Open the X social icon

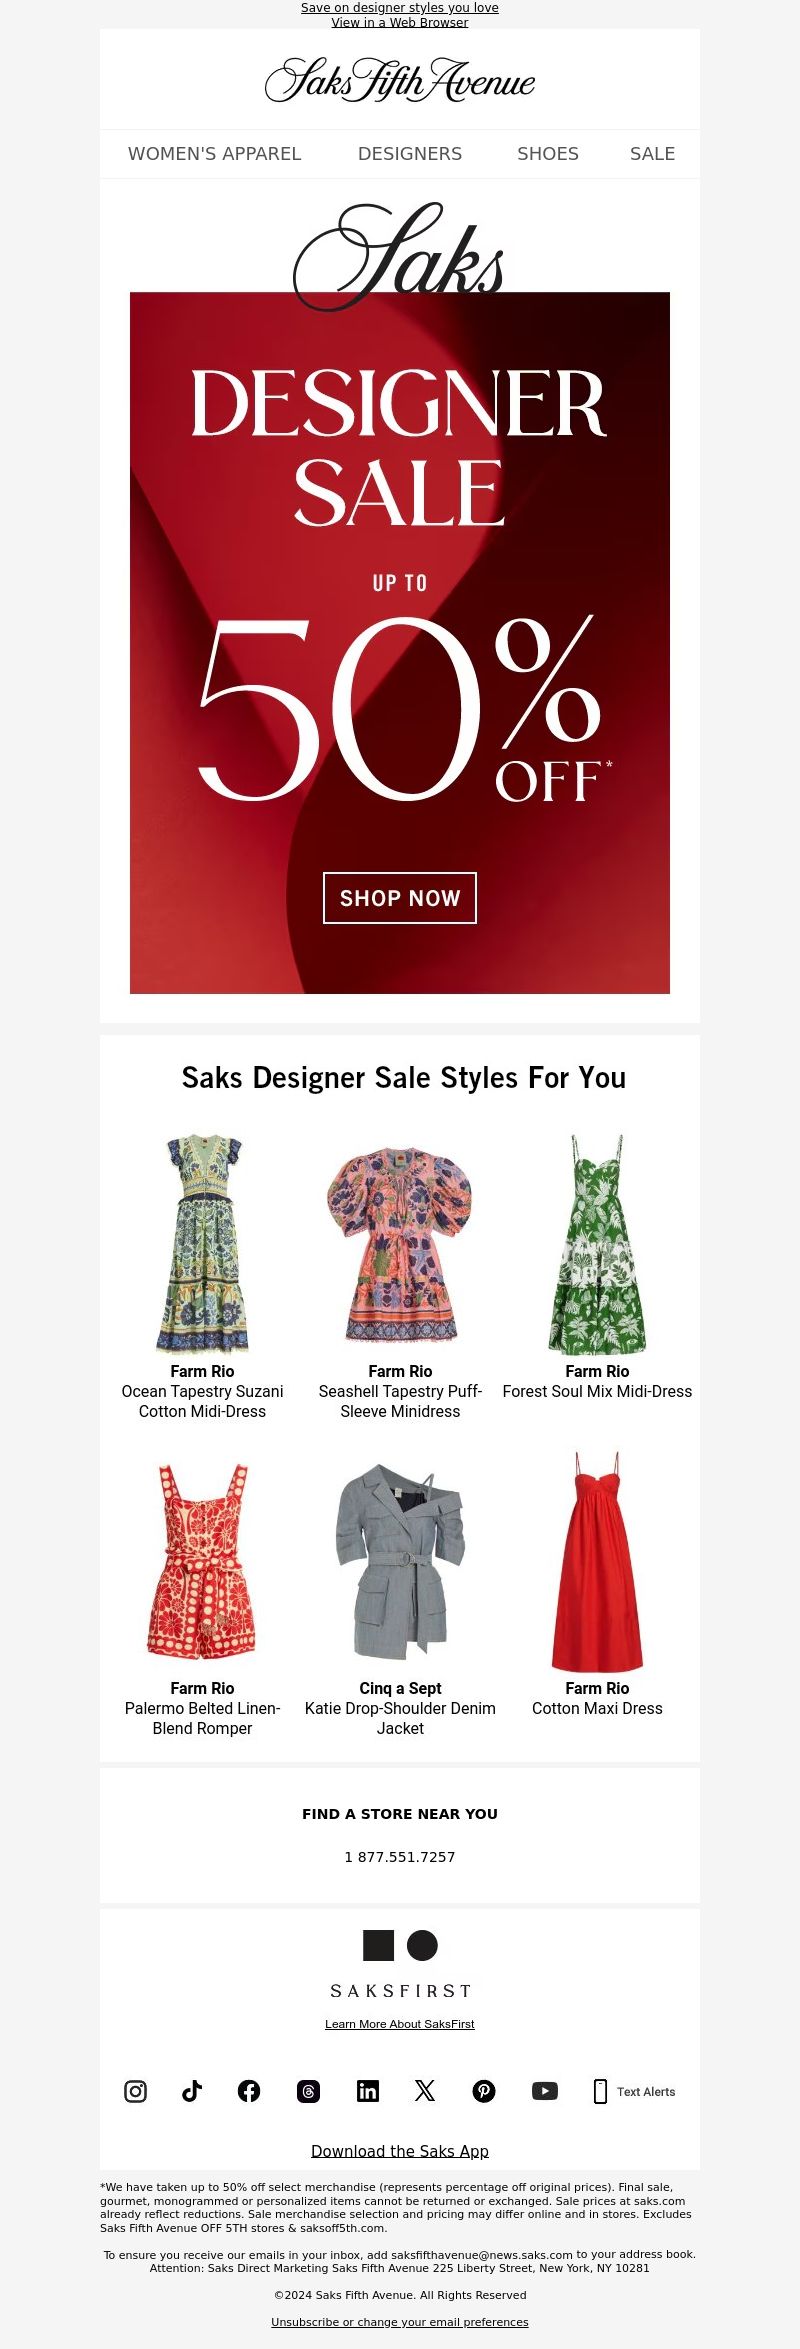tap(425, 2091)
